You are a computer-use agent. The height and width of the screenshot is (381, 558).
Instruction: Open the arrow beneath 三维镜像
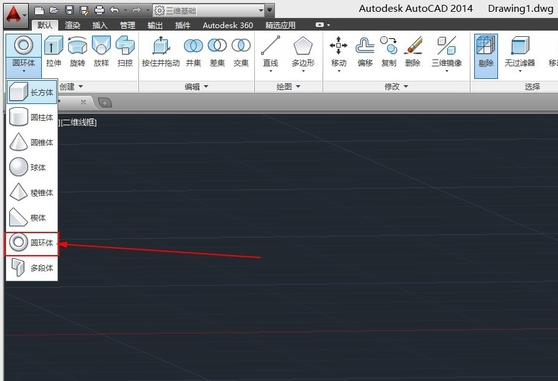coord(447,71)
